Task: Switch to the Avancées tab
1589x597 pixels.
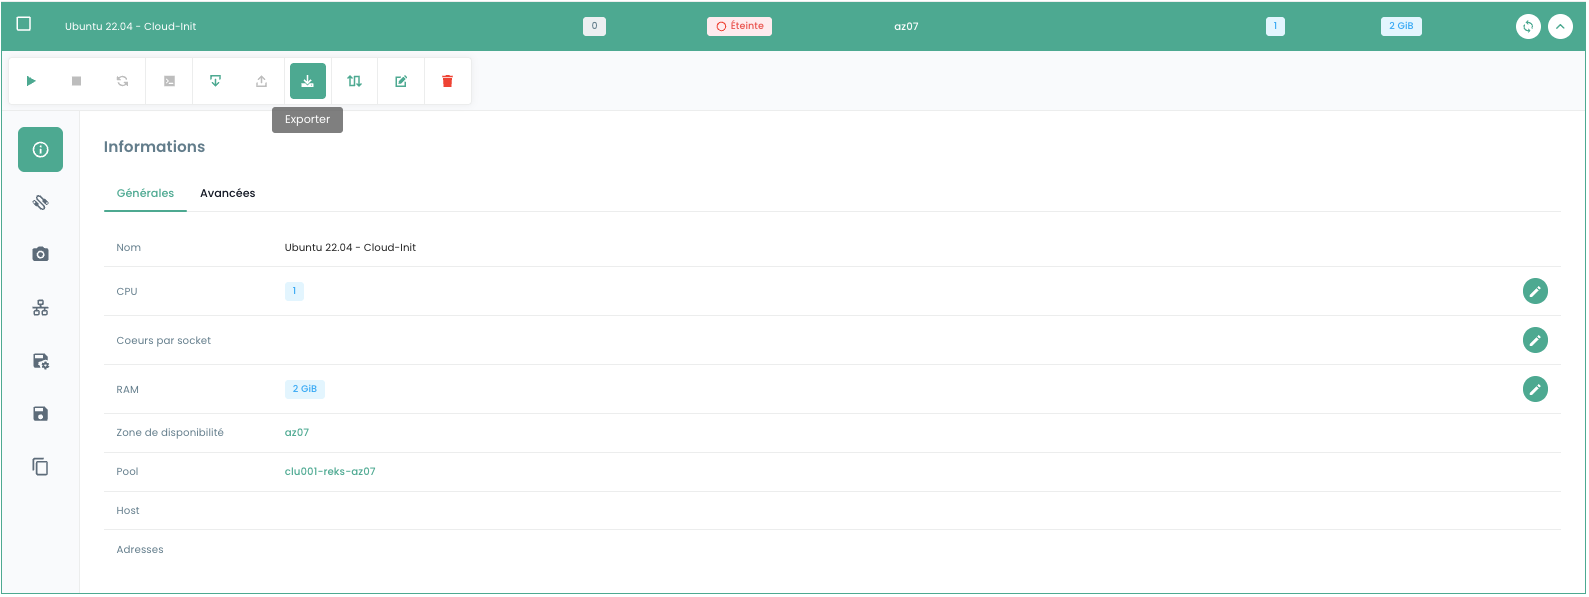Action: (x=227, y=193)
